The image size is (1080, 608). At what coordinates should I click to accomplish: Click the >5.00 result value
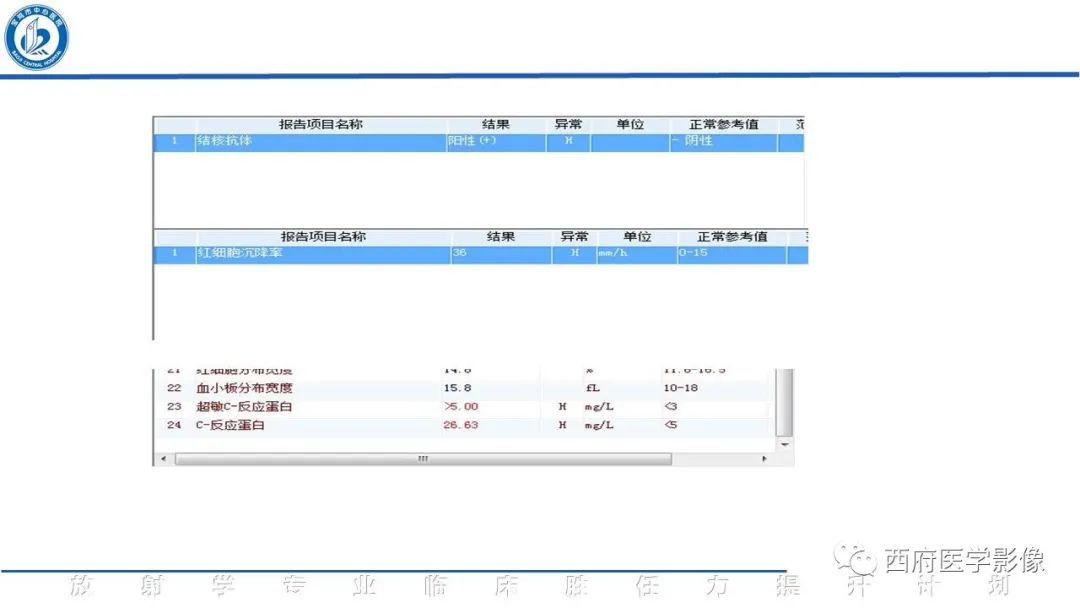point(461,407)
